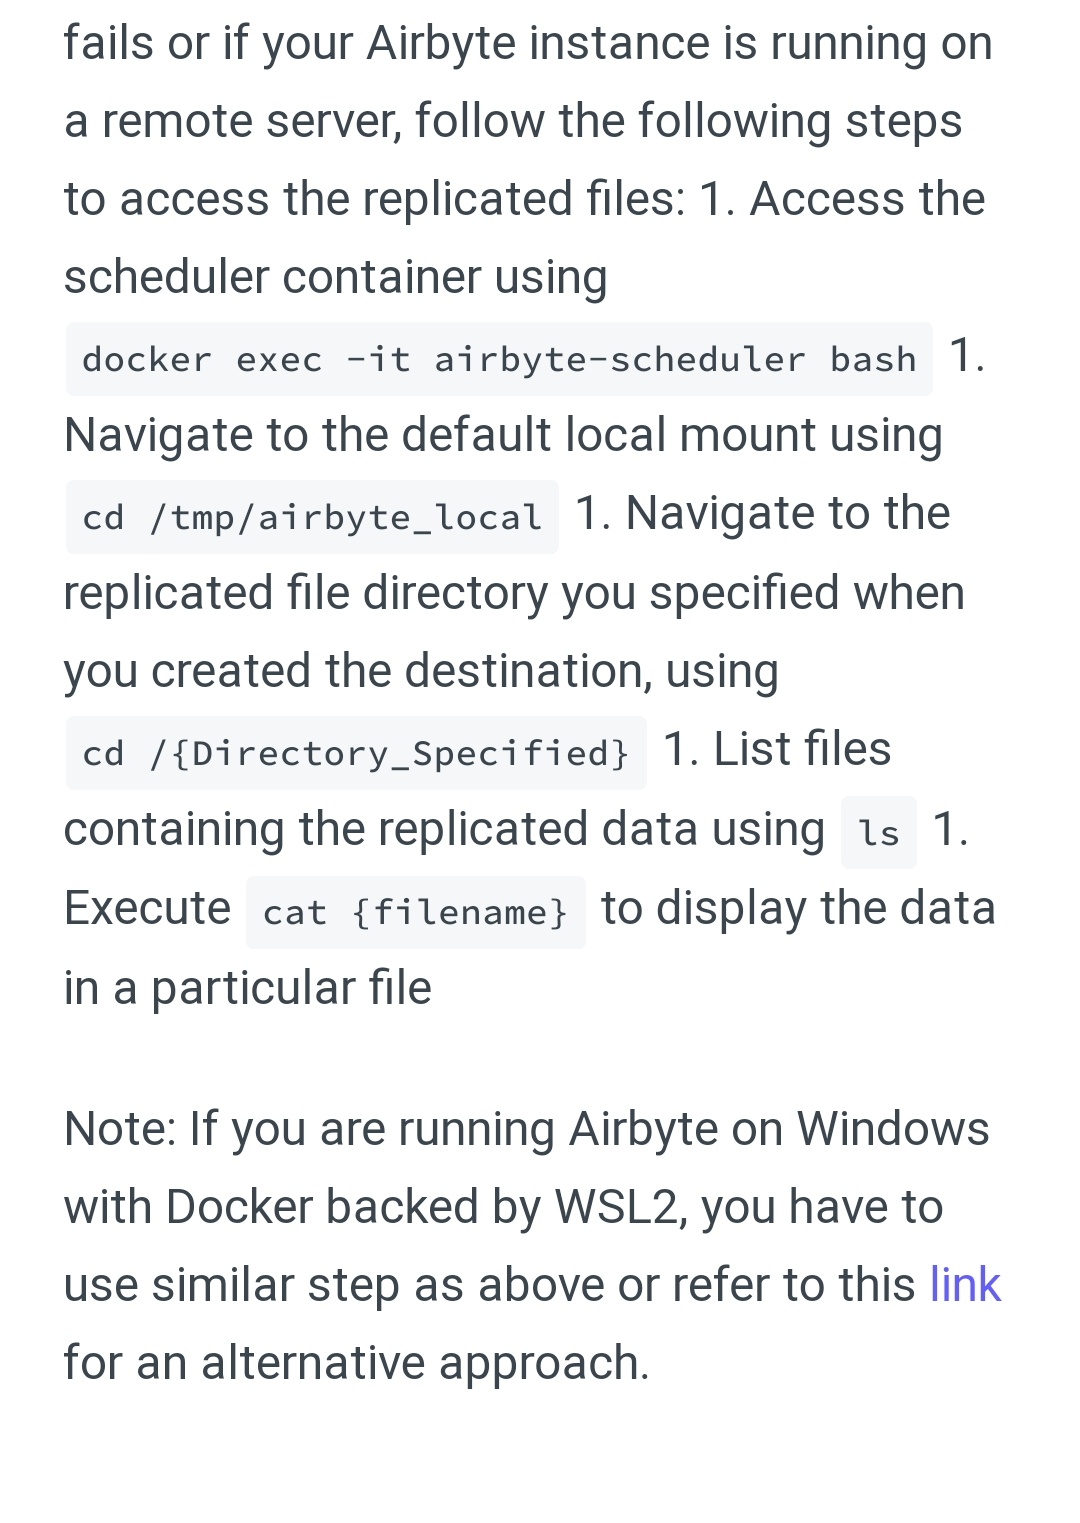Viewport: 1080px width, 1523px height.
Task: Select the 'cat {filename}' code snippet
Action: click(x=416, y=912)
